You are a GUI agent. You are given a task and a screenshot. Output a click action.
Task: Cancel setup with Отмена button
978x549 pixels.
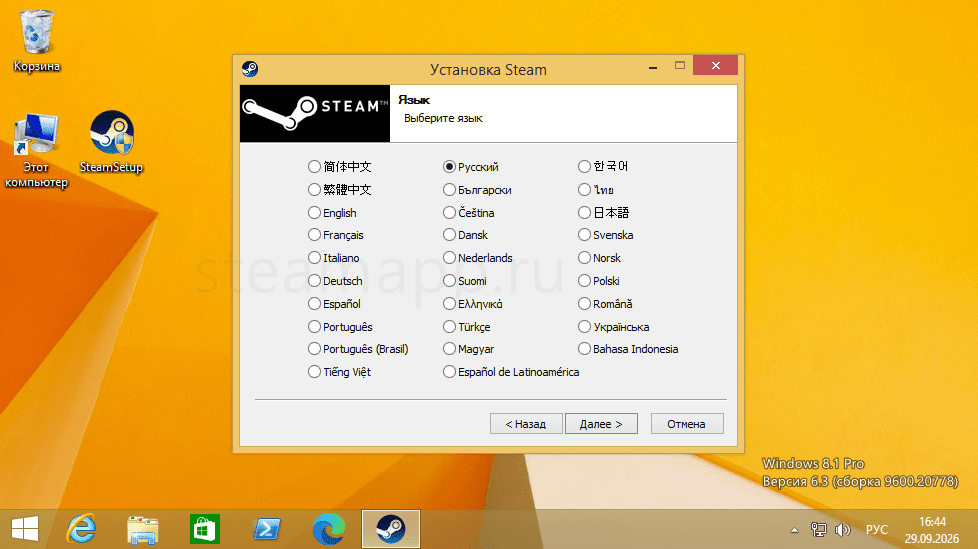point(687,424)
